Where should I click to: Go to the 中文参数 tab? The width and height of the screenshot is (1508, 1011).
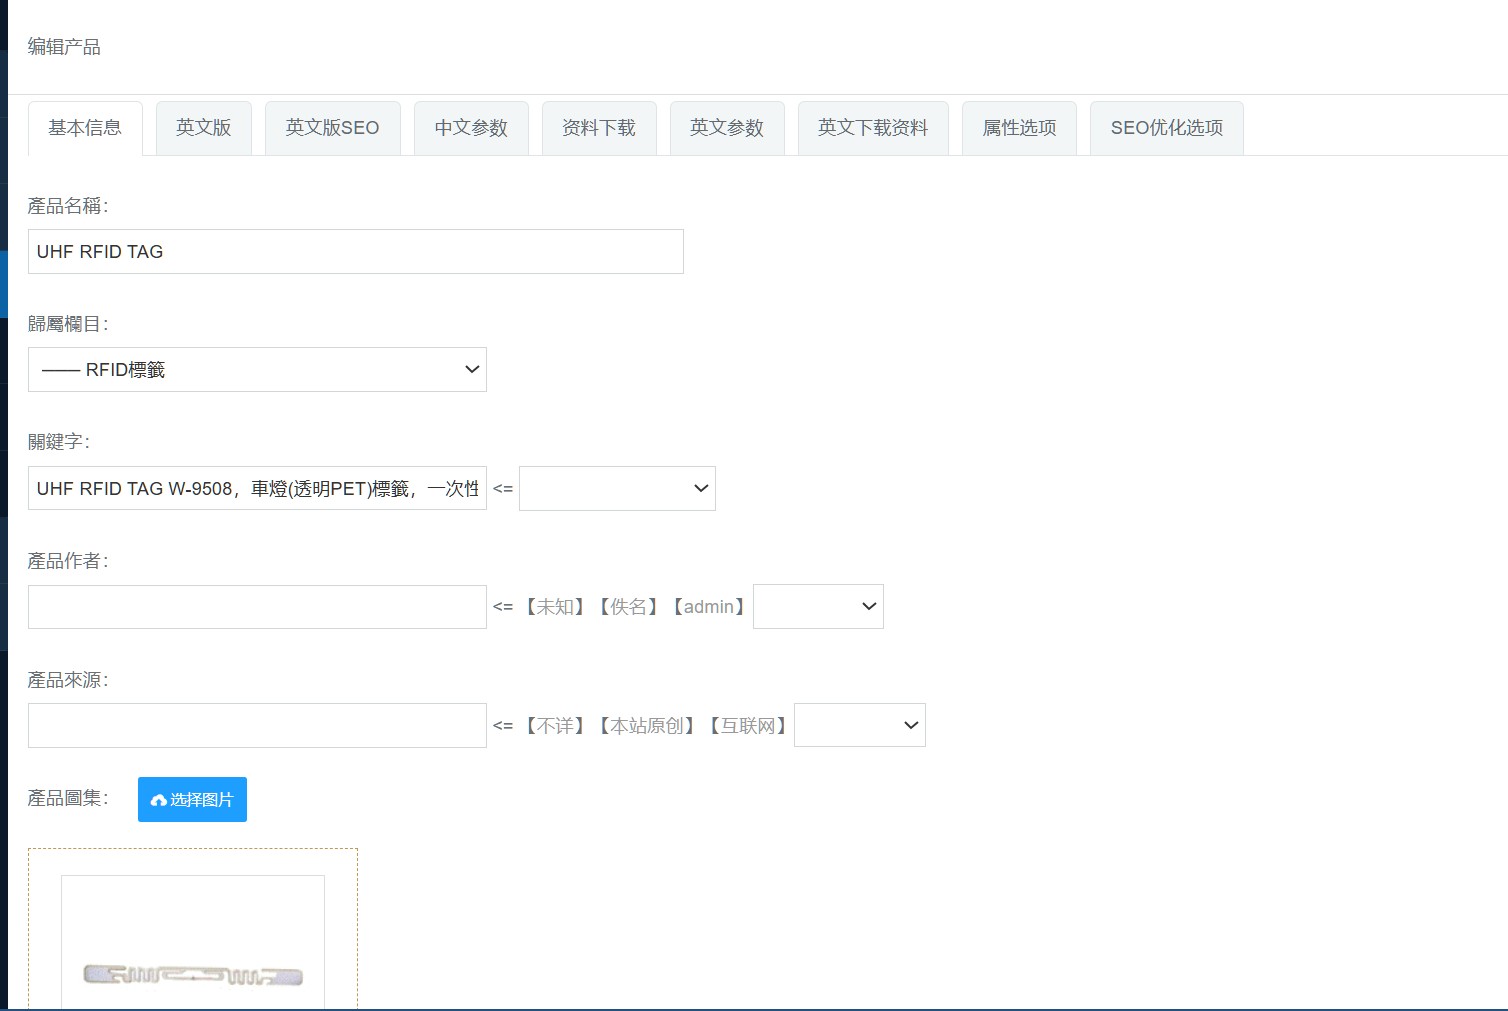471,128
